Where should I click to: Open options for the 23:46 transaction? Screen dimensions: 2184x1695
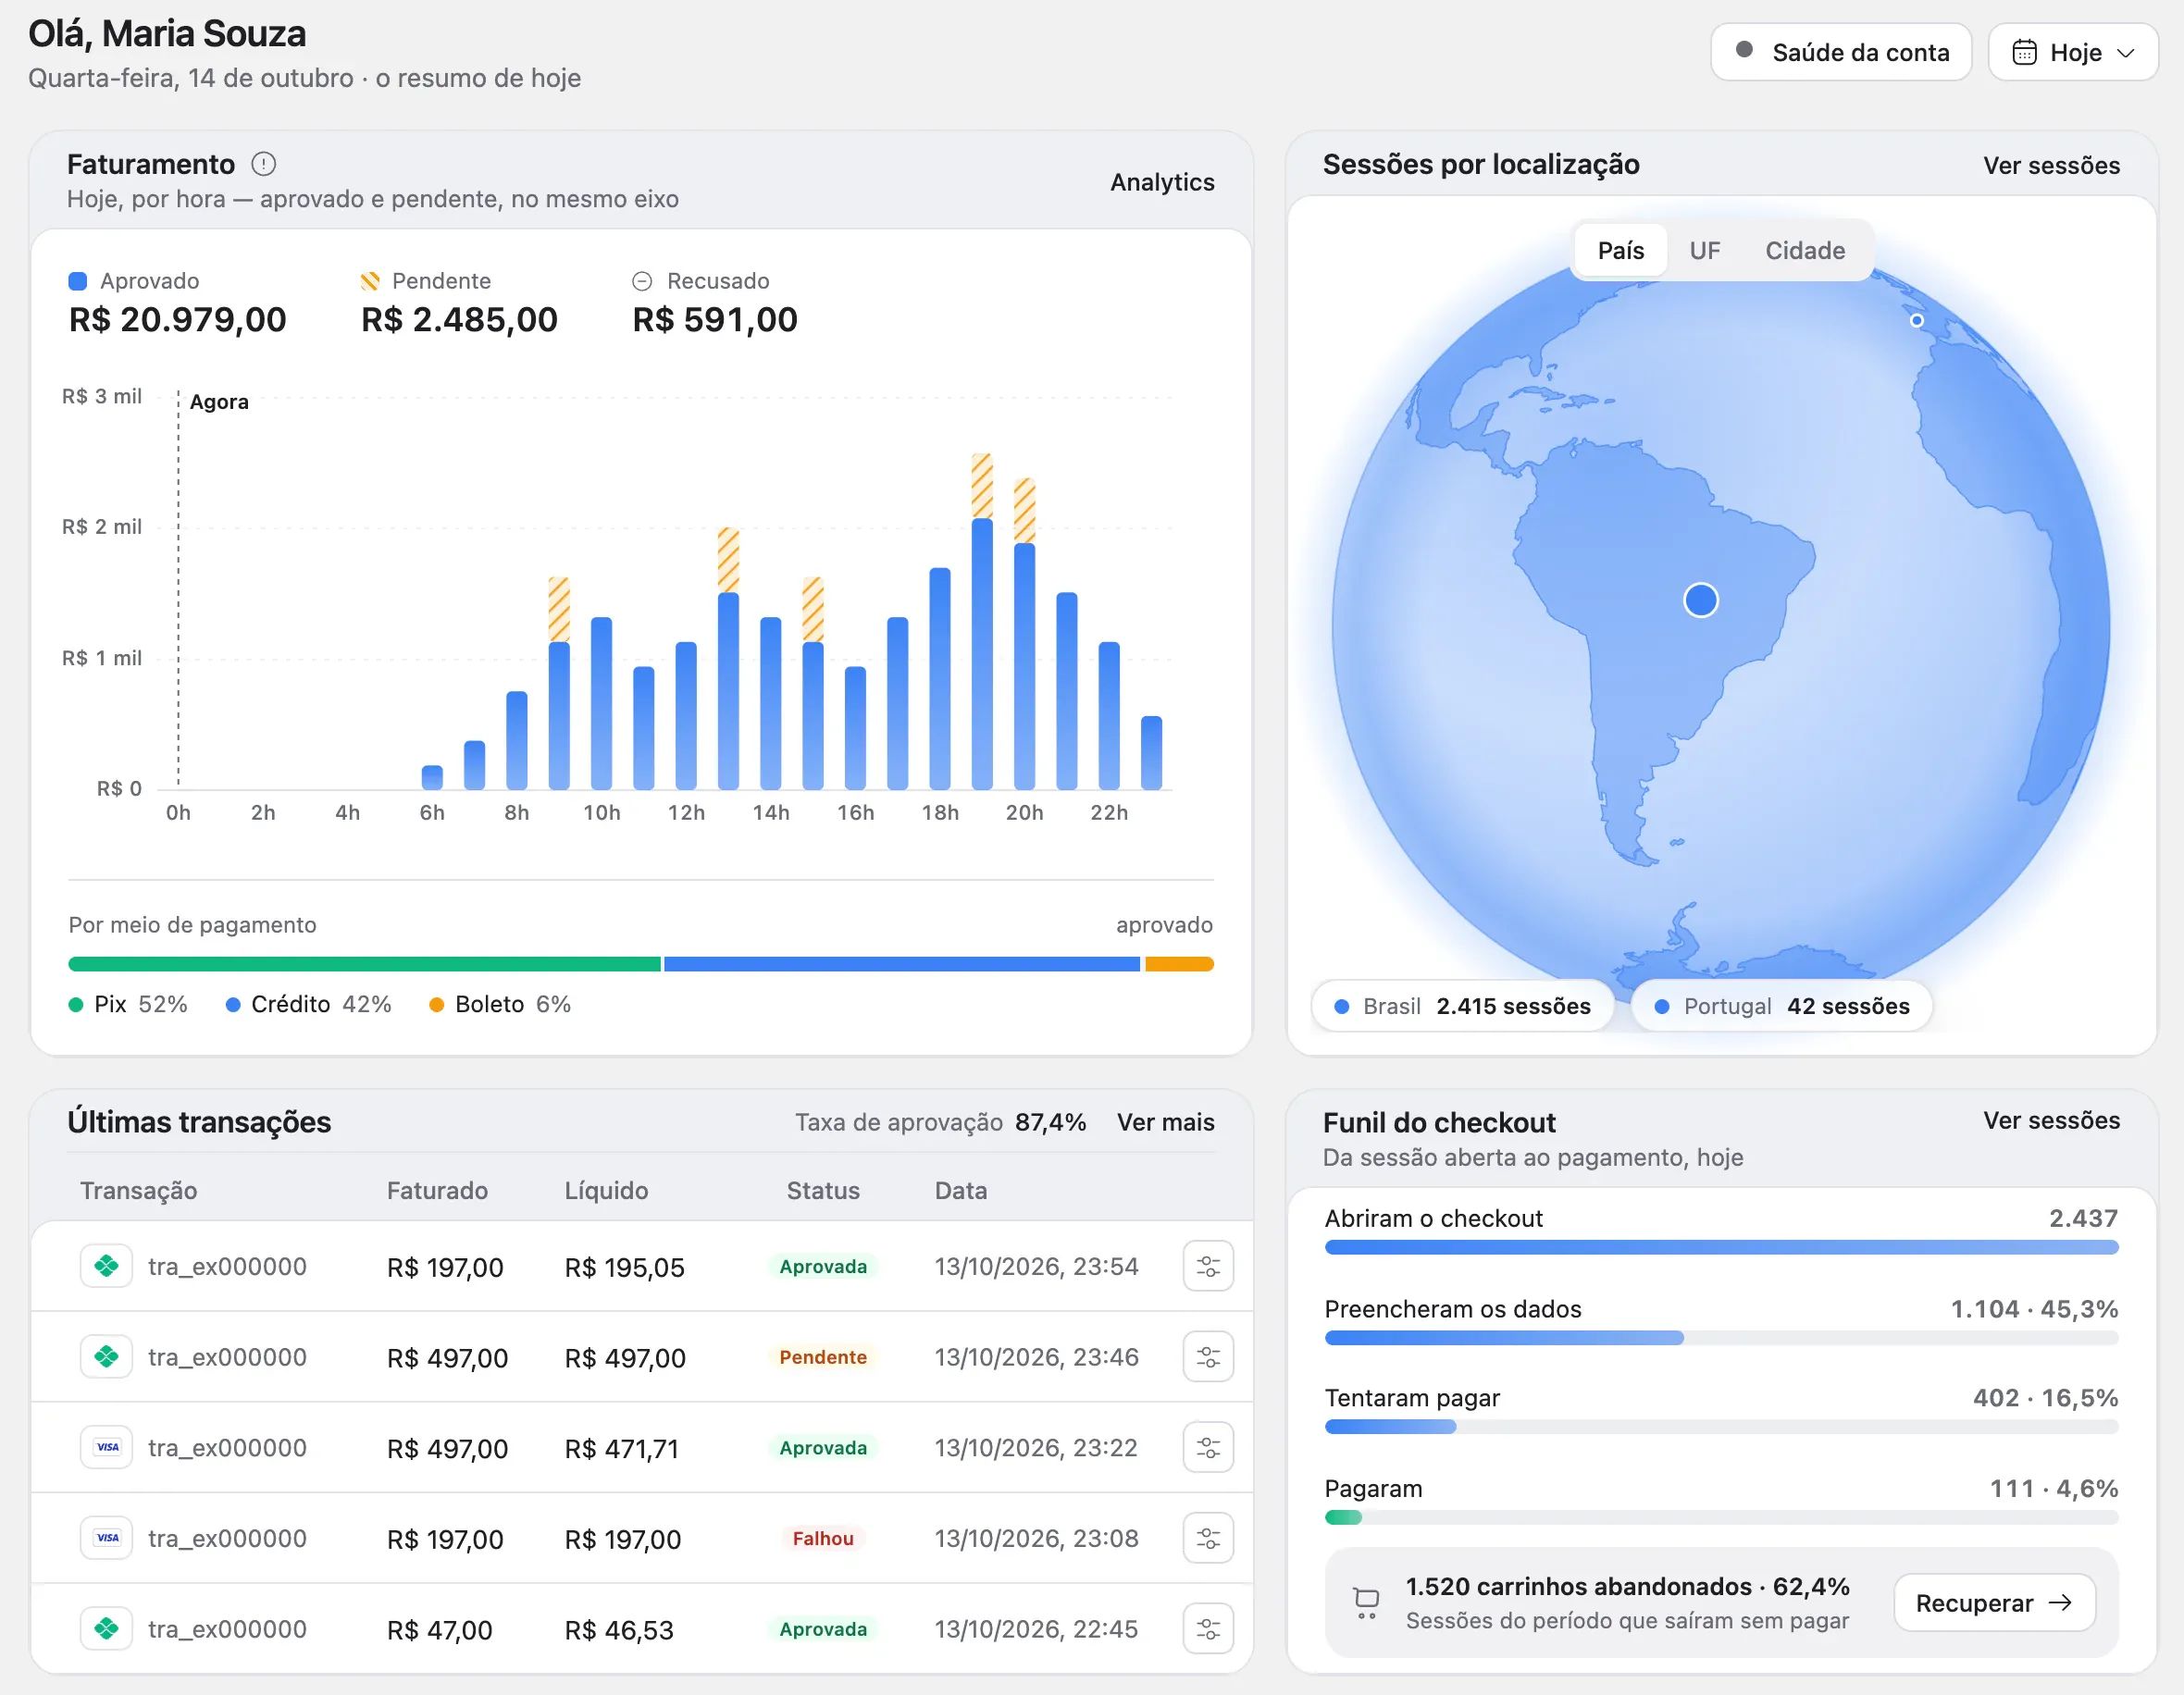(x=1208, y=1357)
